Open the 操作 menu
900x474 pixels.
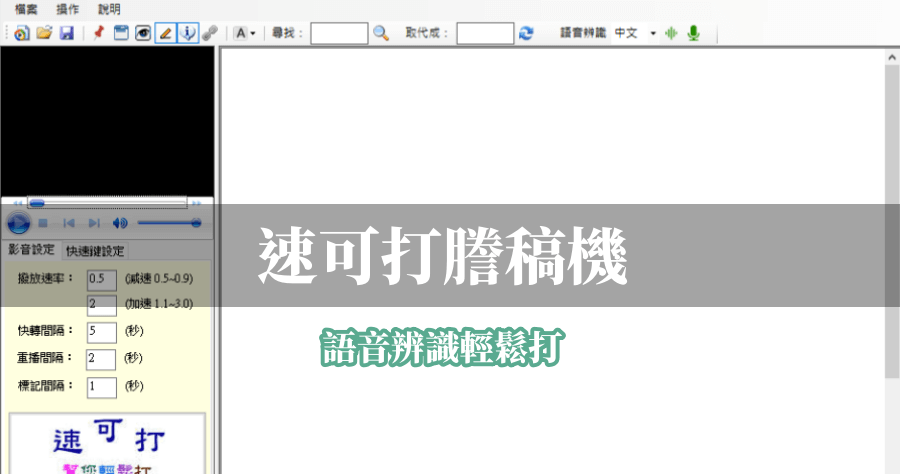67,9
